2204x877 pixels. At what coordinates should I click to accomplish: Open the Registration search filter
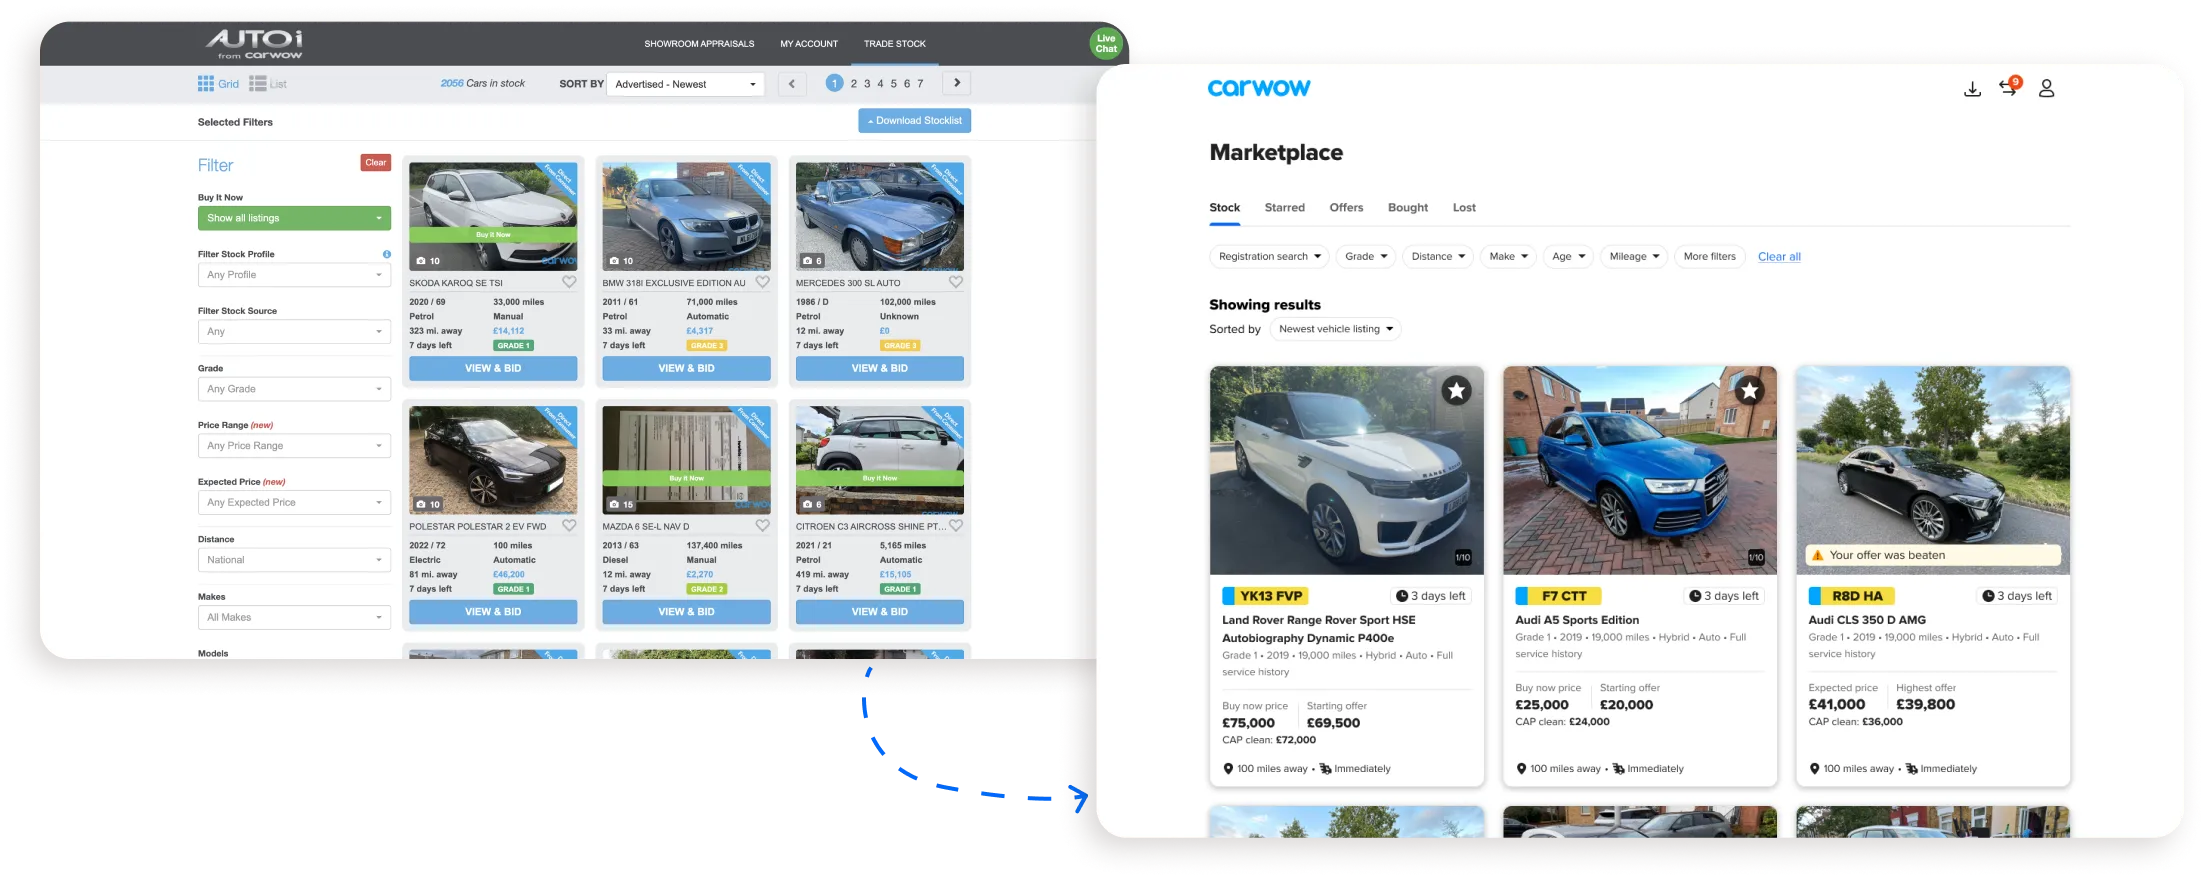point(1269,257)
